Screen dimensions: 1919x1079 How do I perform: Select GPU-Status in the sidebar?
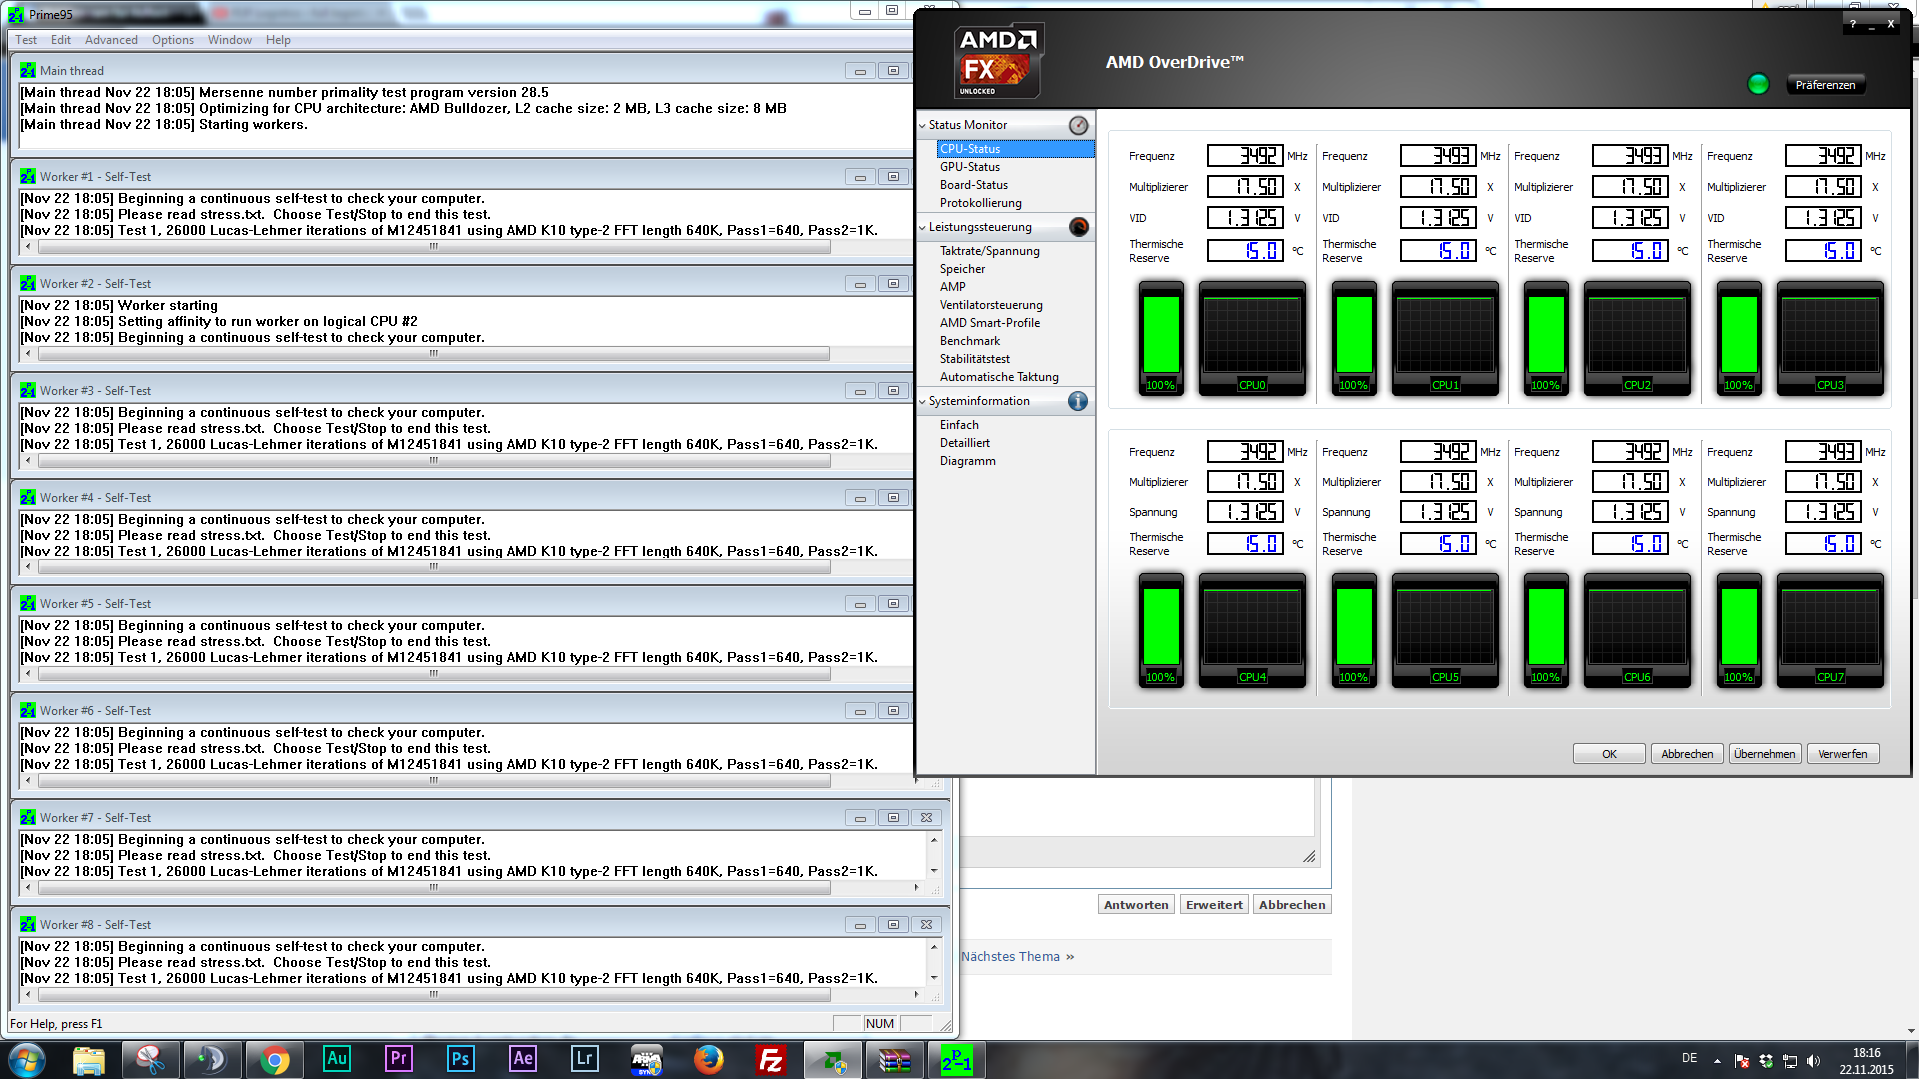(x=969, y=167)
